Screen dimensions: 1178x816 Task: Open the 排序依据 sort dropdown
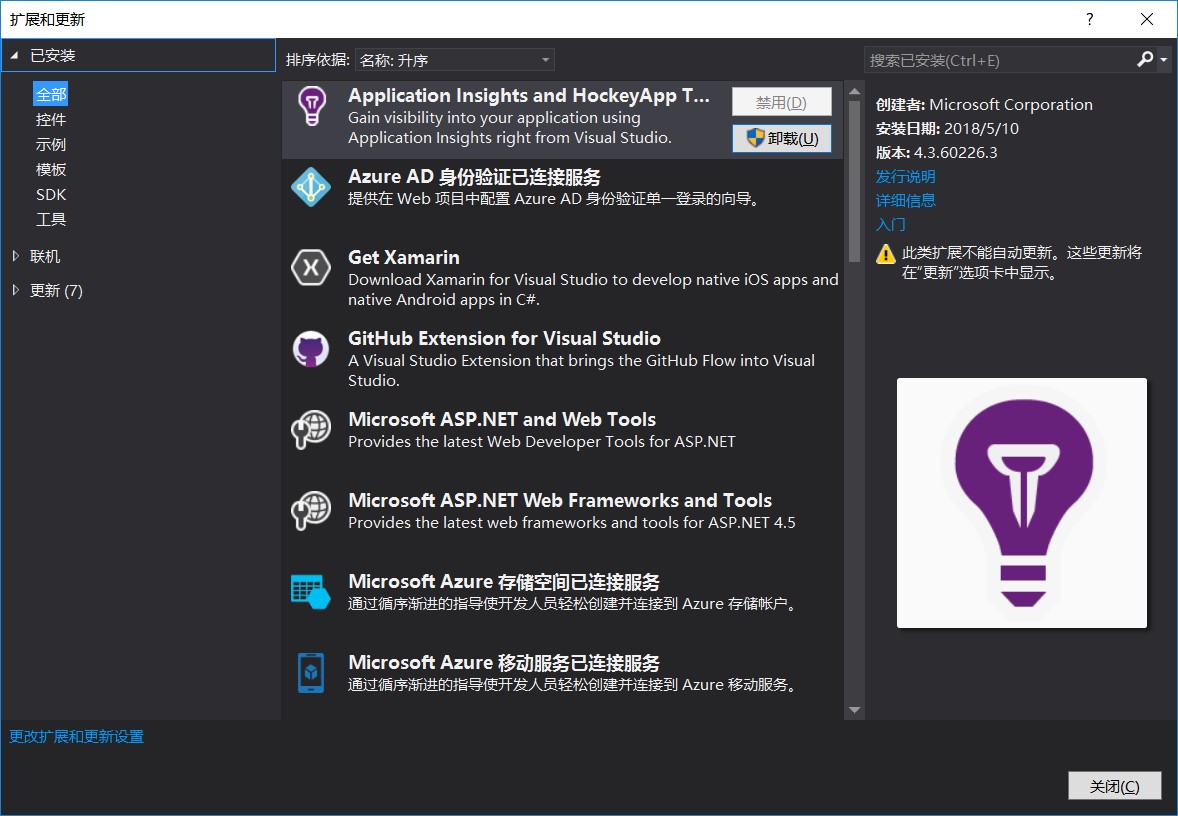click(x=455, y=60)
